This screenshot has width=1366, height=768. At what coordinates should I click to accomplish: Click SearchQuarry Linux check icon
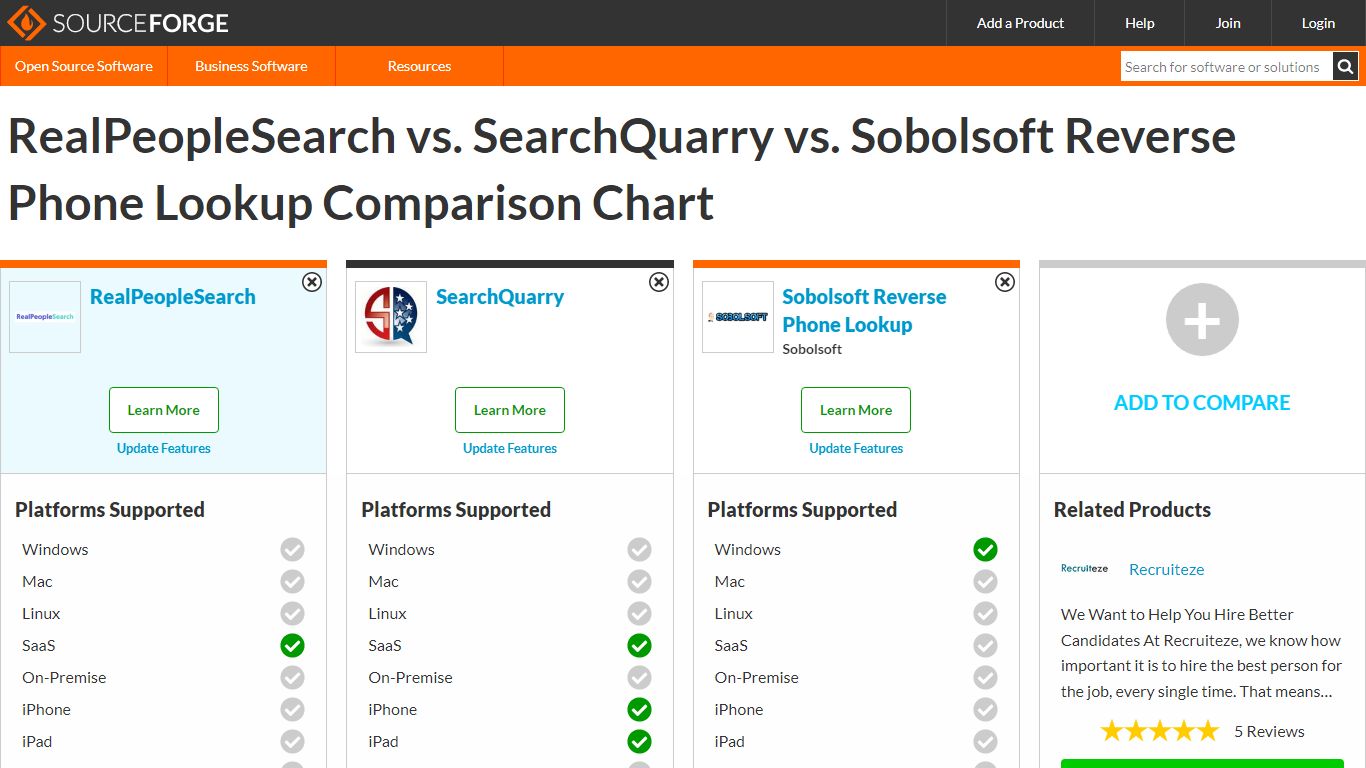click(x=639, y=613)
